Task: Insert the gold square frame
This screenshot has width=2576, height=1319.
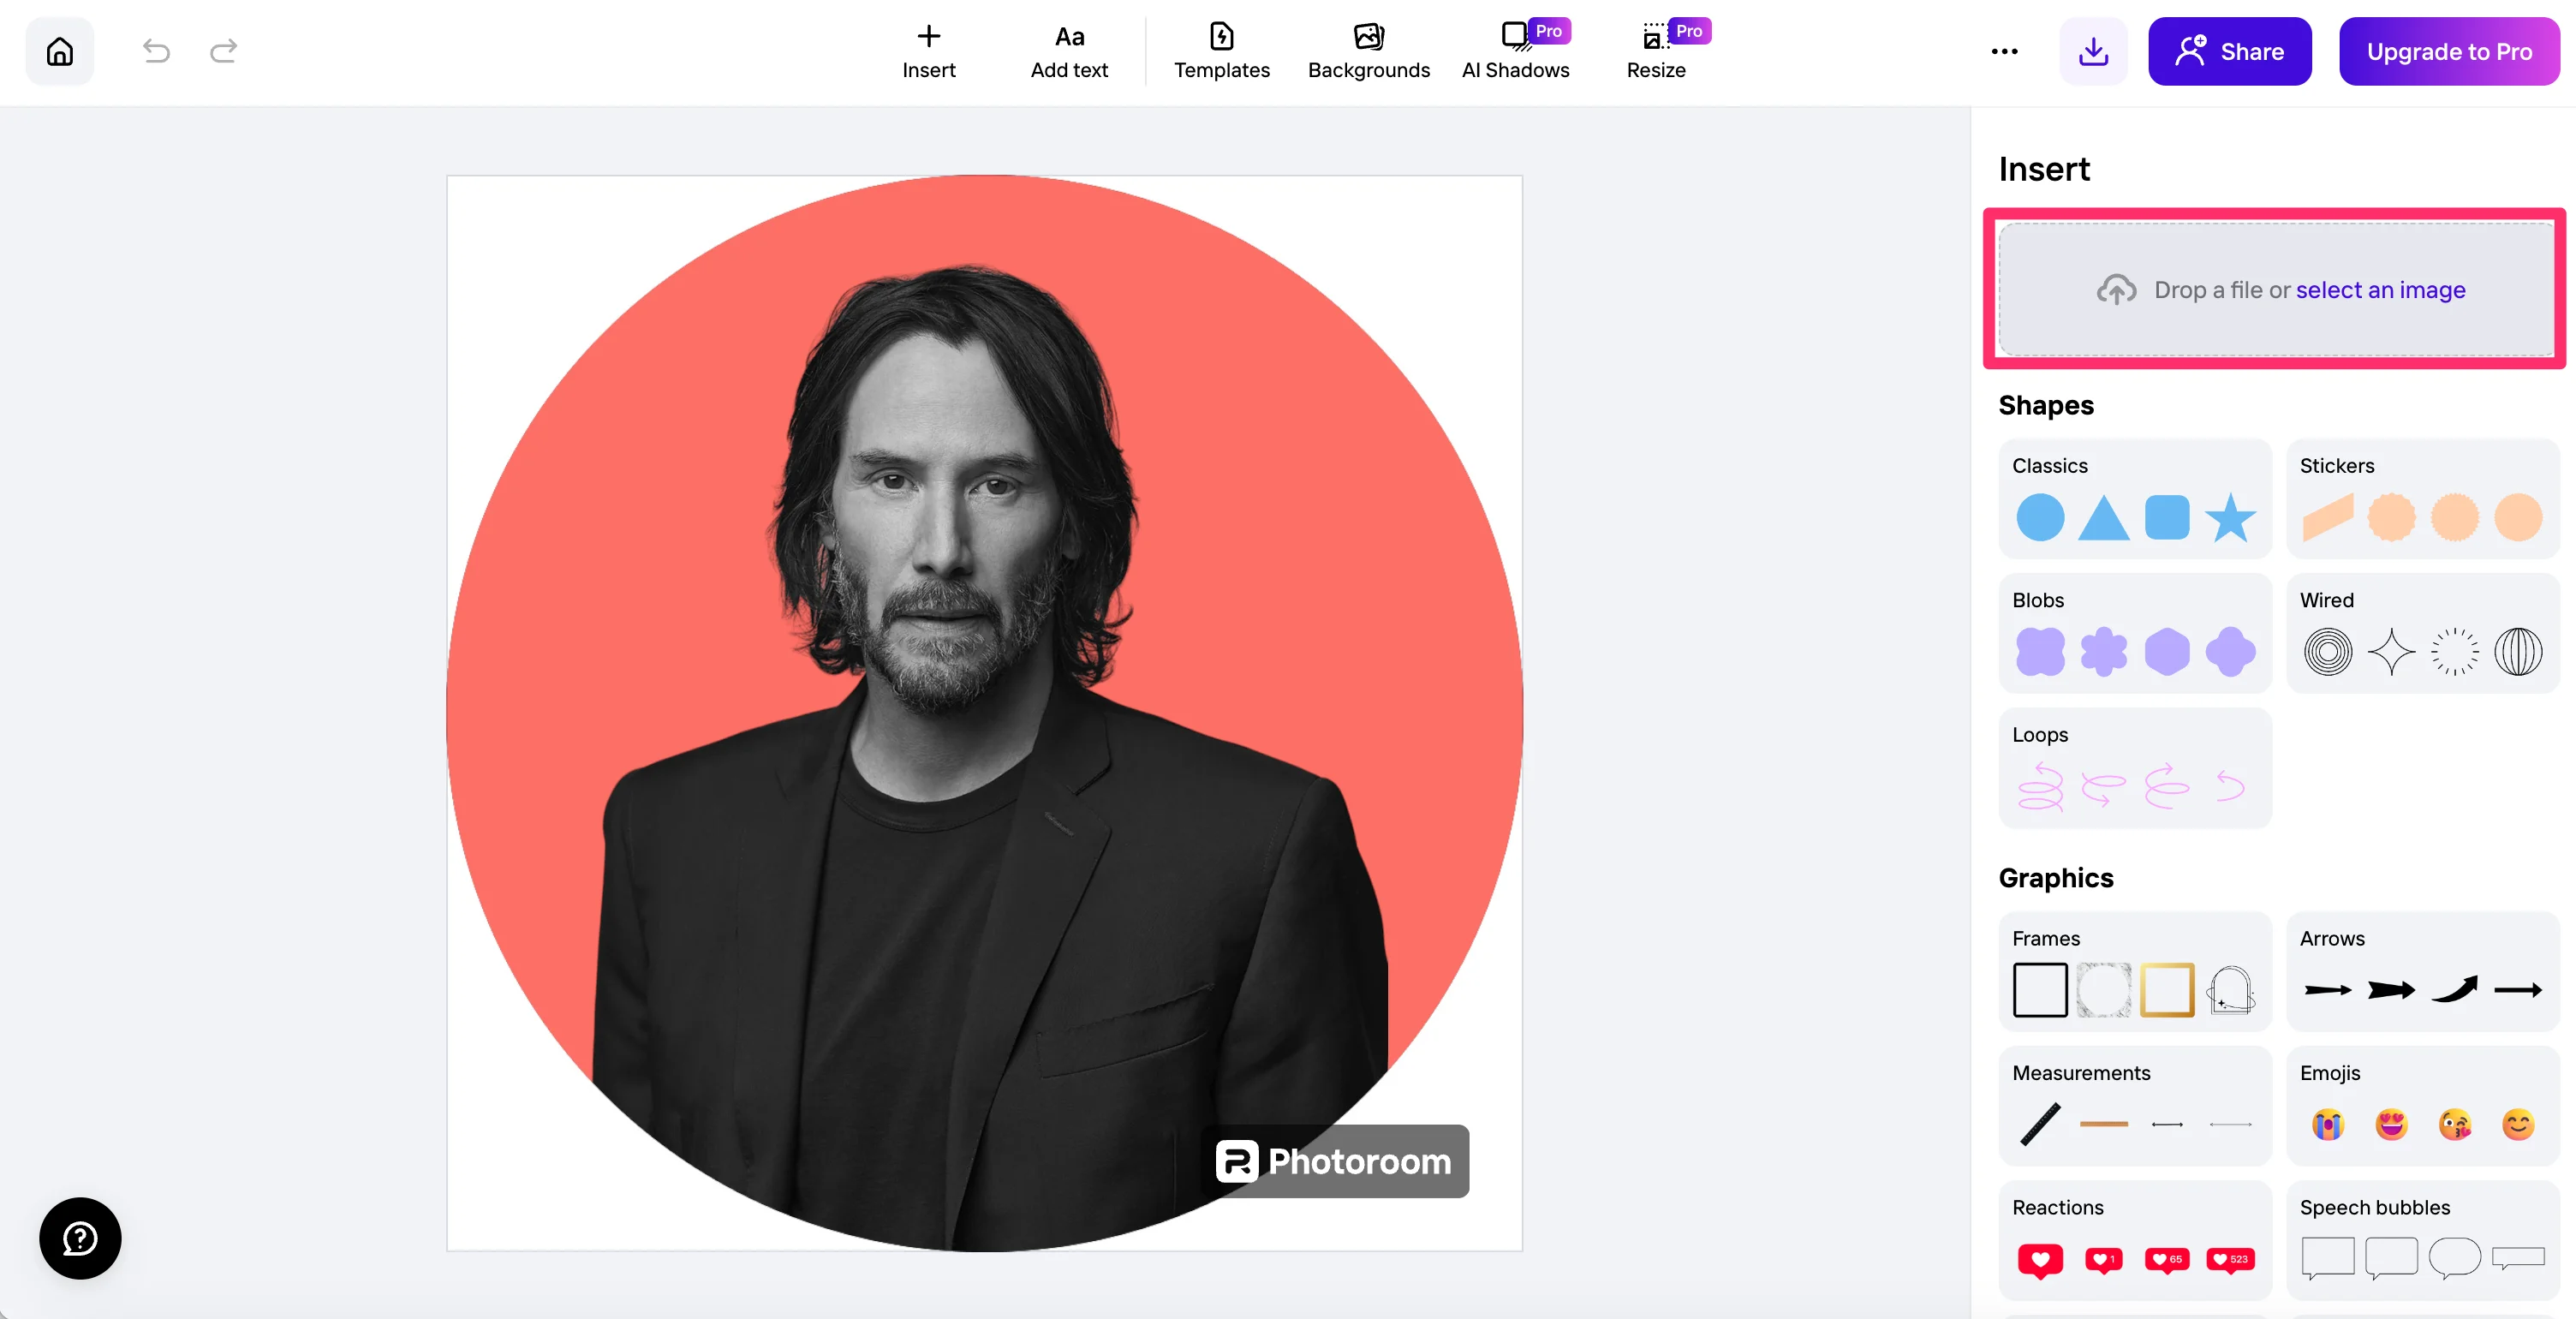Action: [2167, 990]
